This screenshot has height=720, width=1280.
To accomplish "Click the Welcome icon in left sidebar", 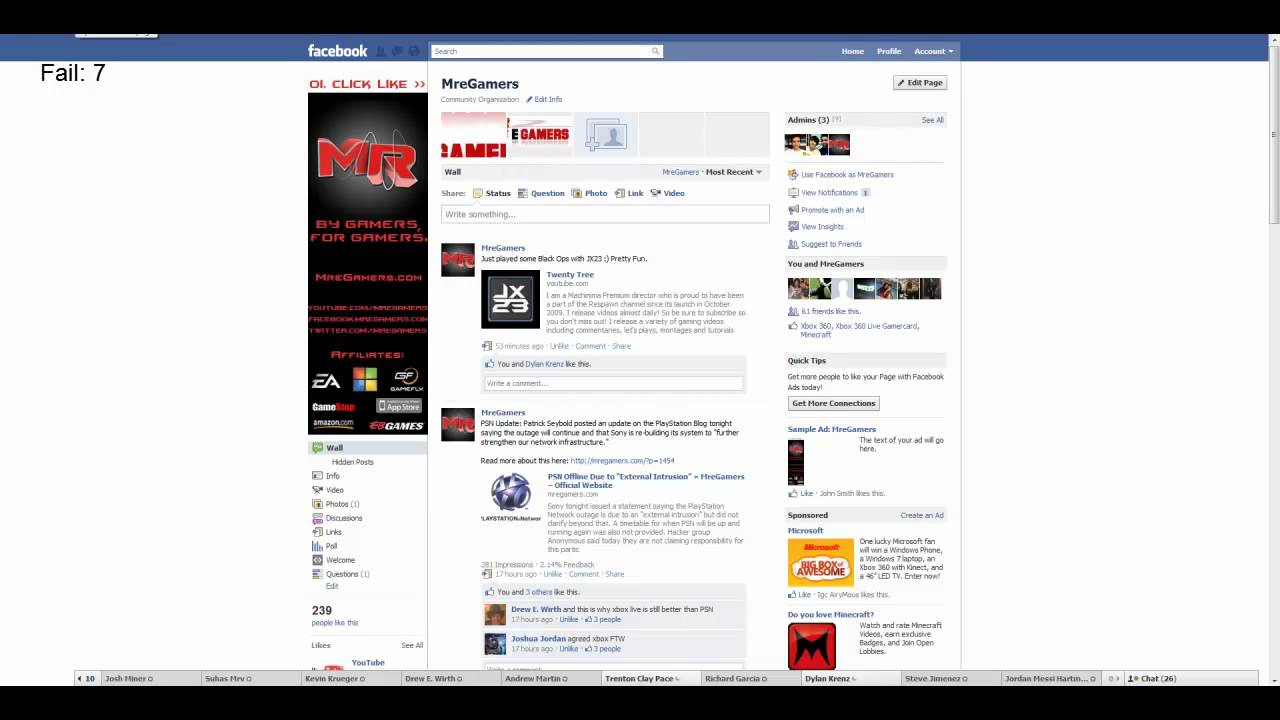I will pos(317,560).
